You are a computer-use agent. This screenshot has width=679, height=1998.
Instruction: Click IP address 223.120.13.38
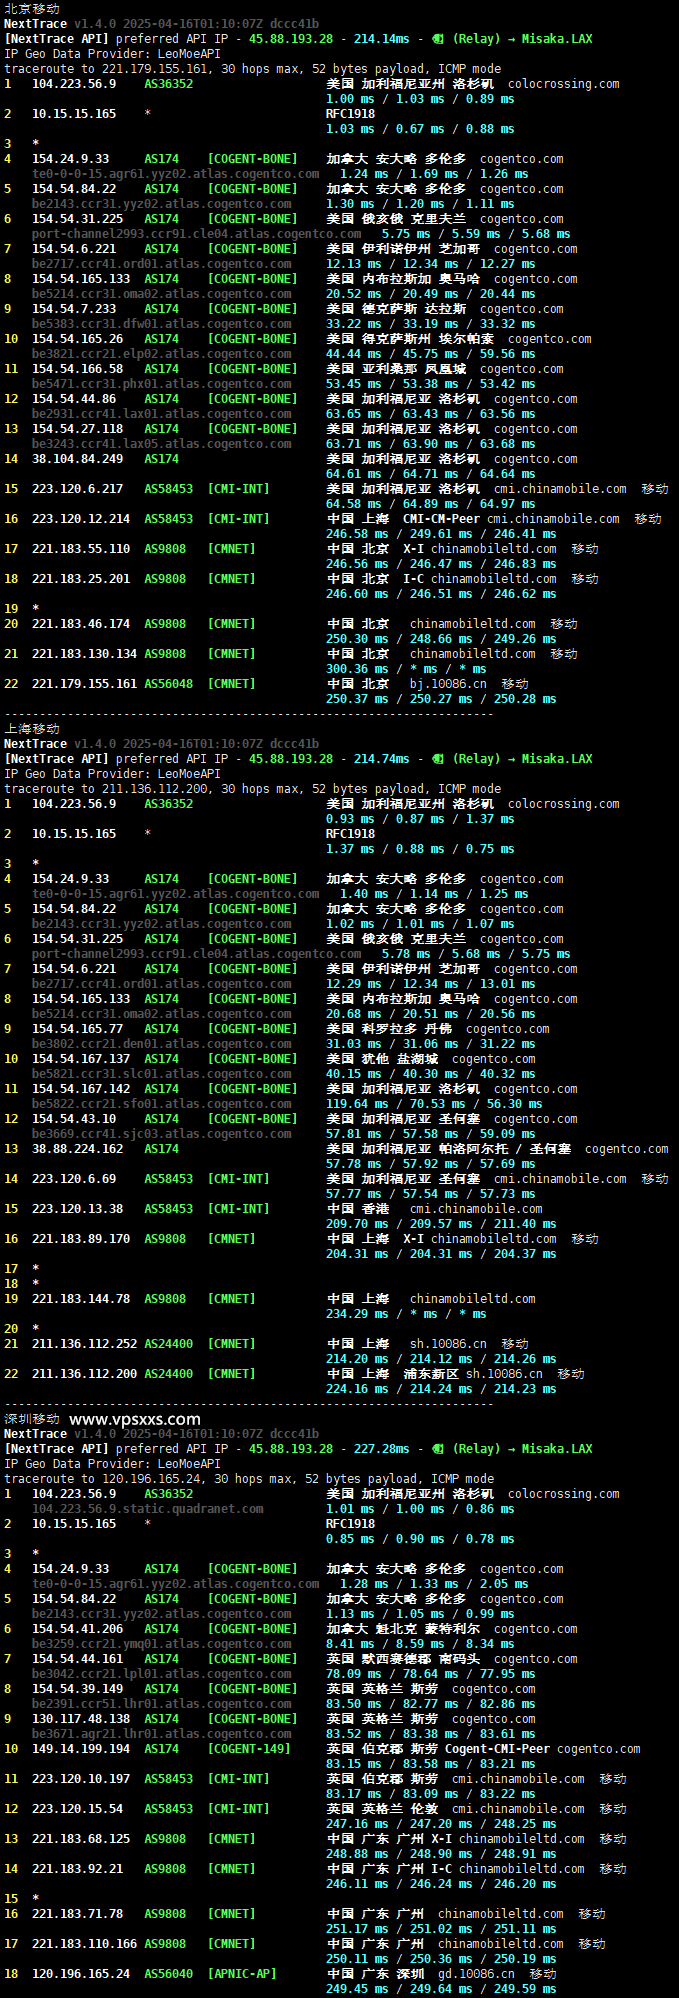point(77,1209)
